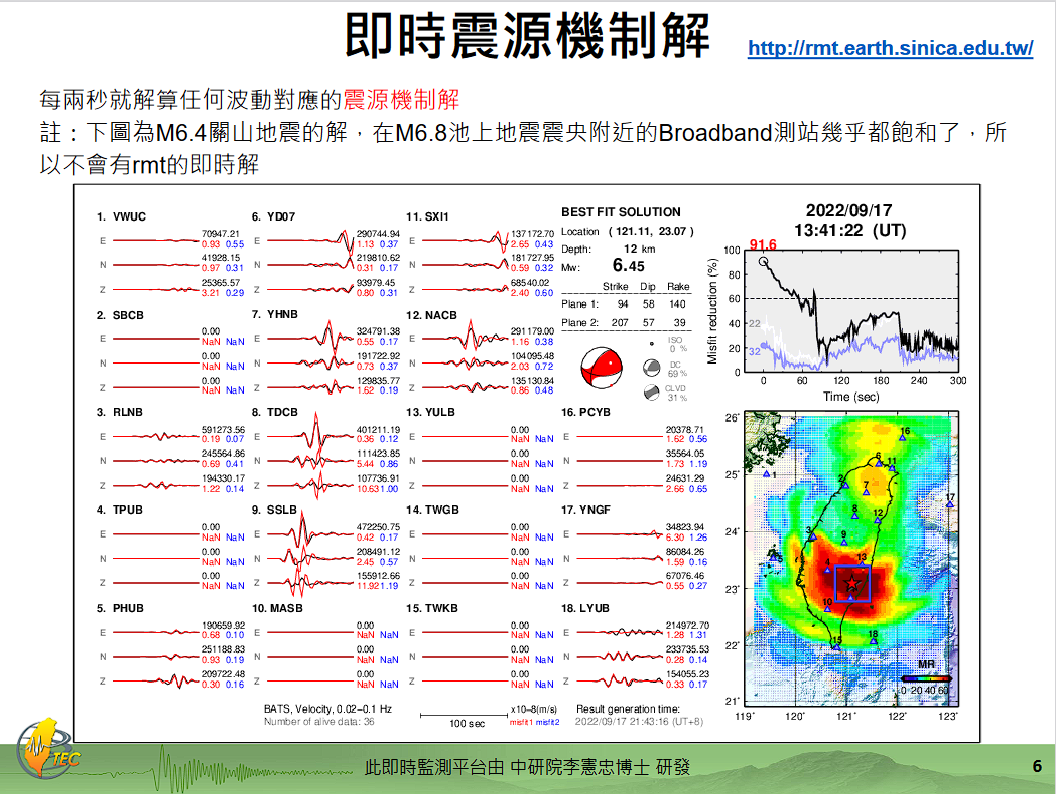The height and width of the screenshot is (794, 1056).
Task: Click the Time (sec) axis label
Action: [851, 397]
